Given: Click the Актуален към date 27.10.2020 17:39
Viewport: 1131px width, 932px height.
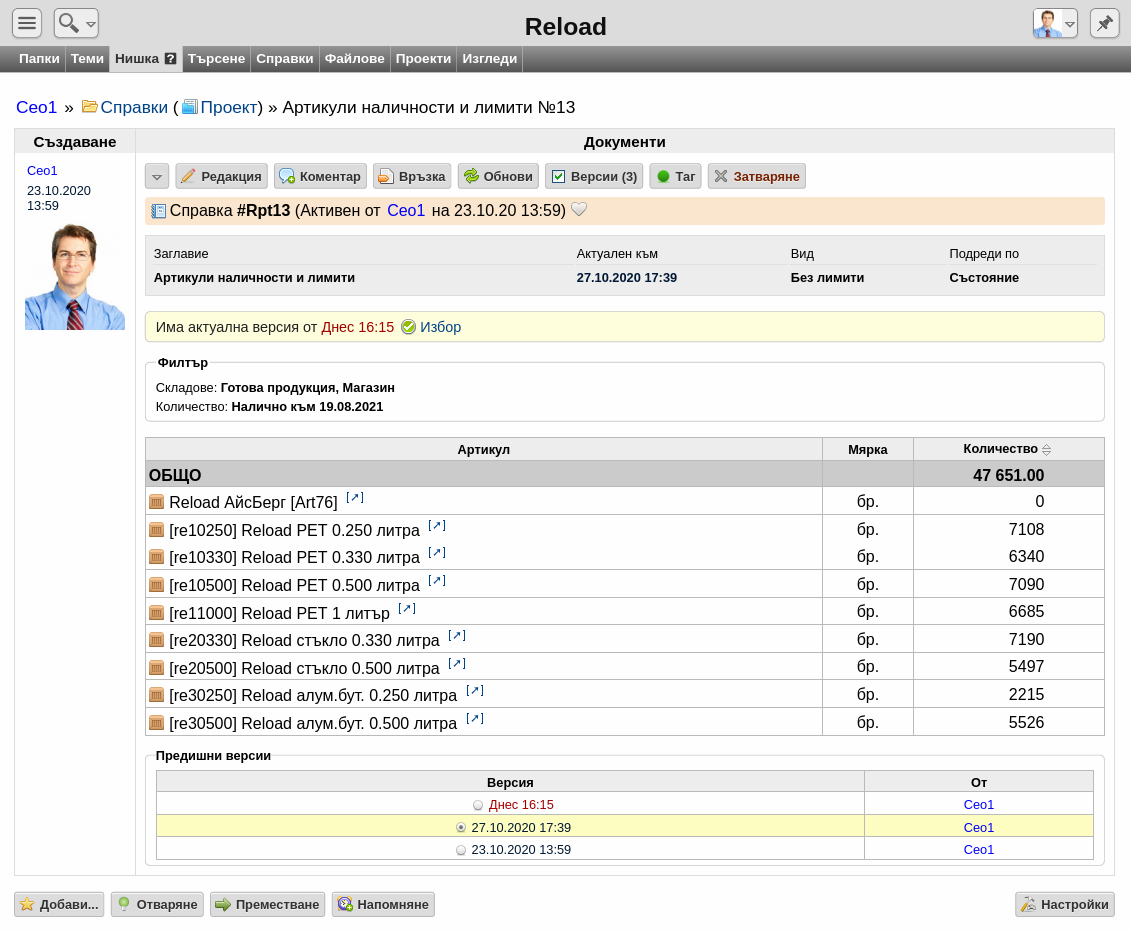Looking at the screenshot, I should [x=627, y=278].
